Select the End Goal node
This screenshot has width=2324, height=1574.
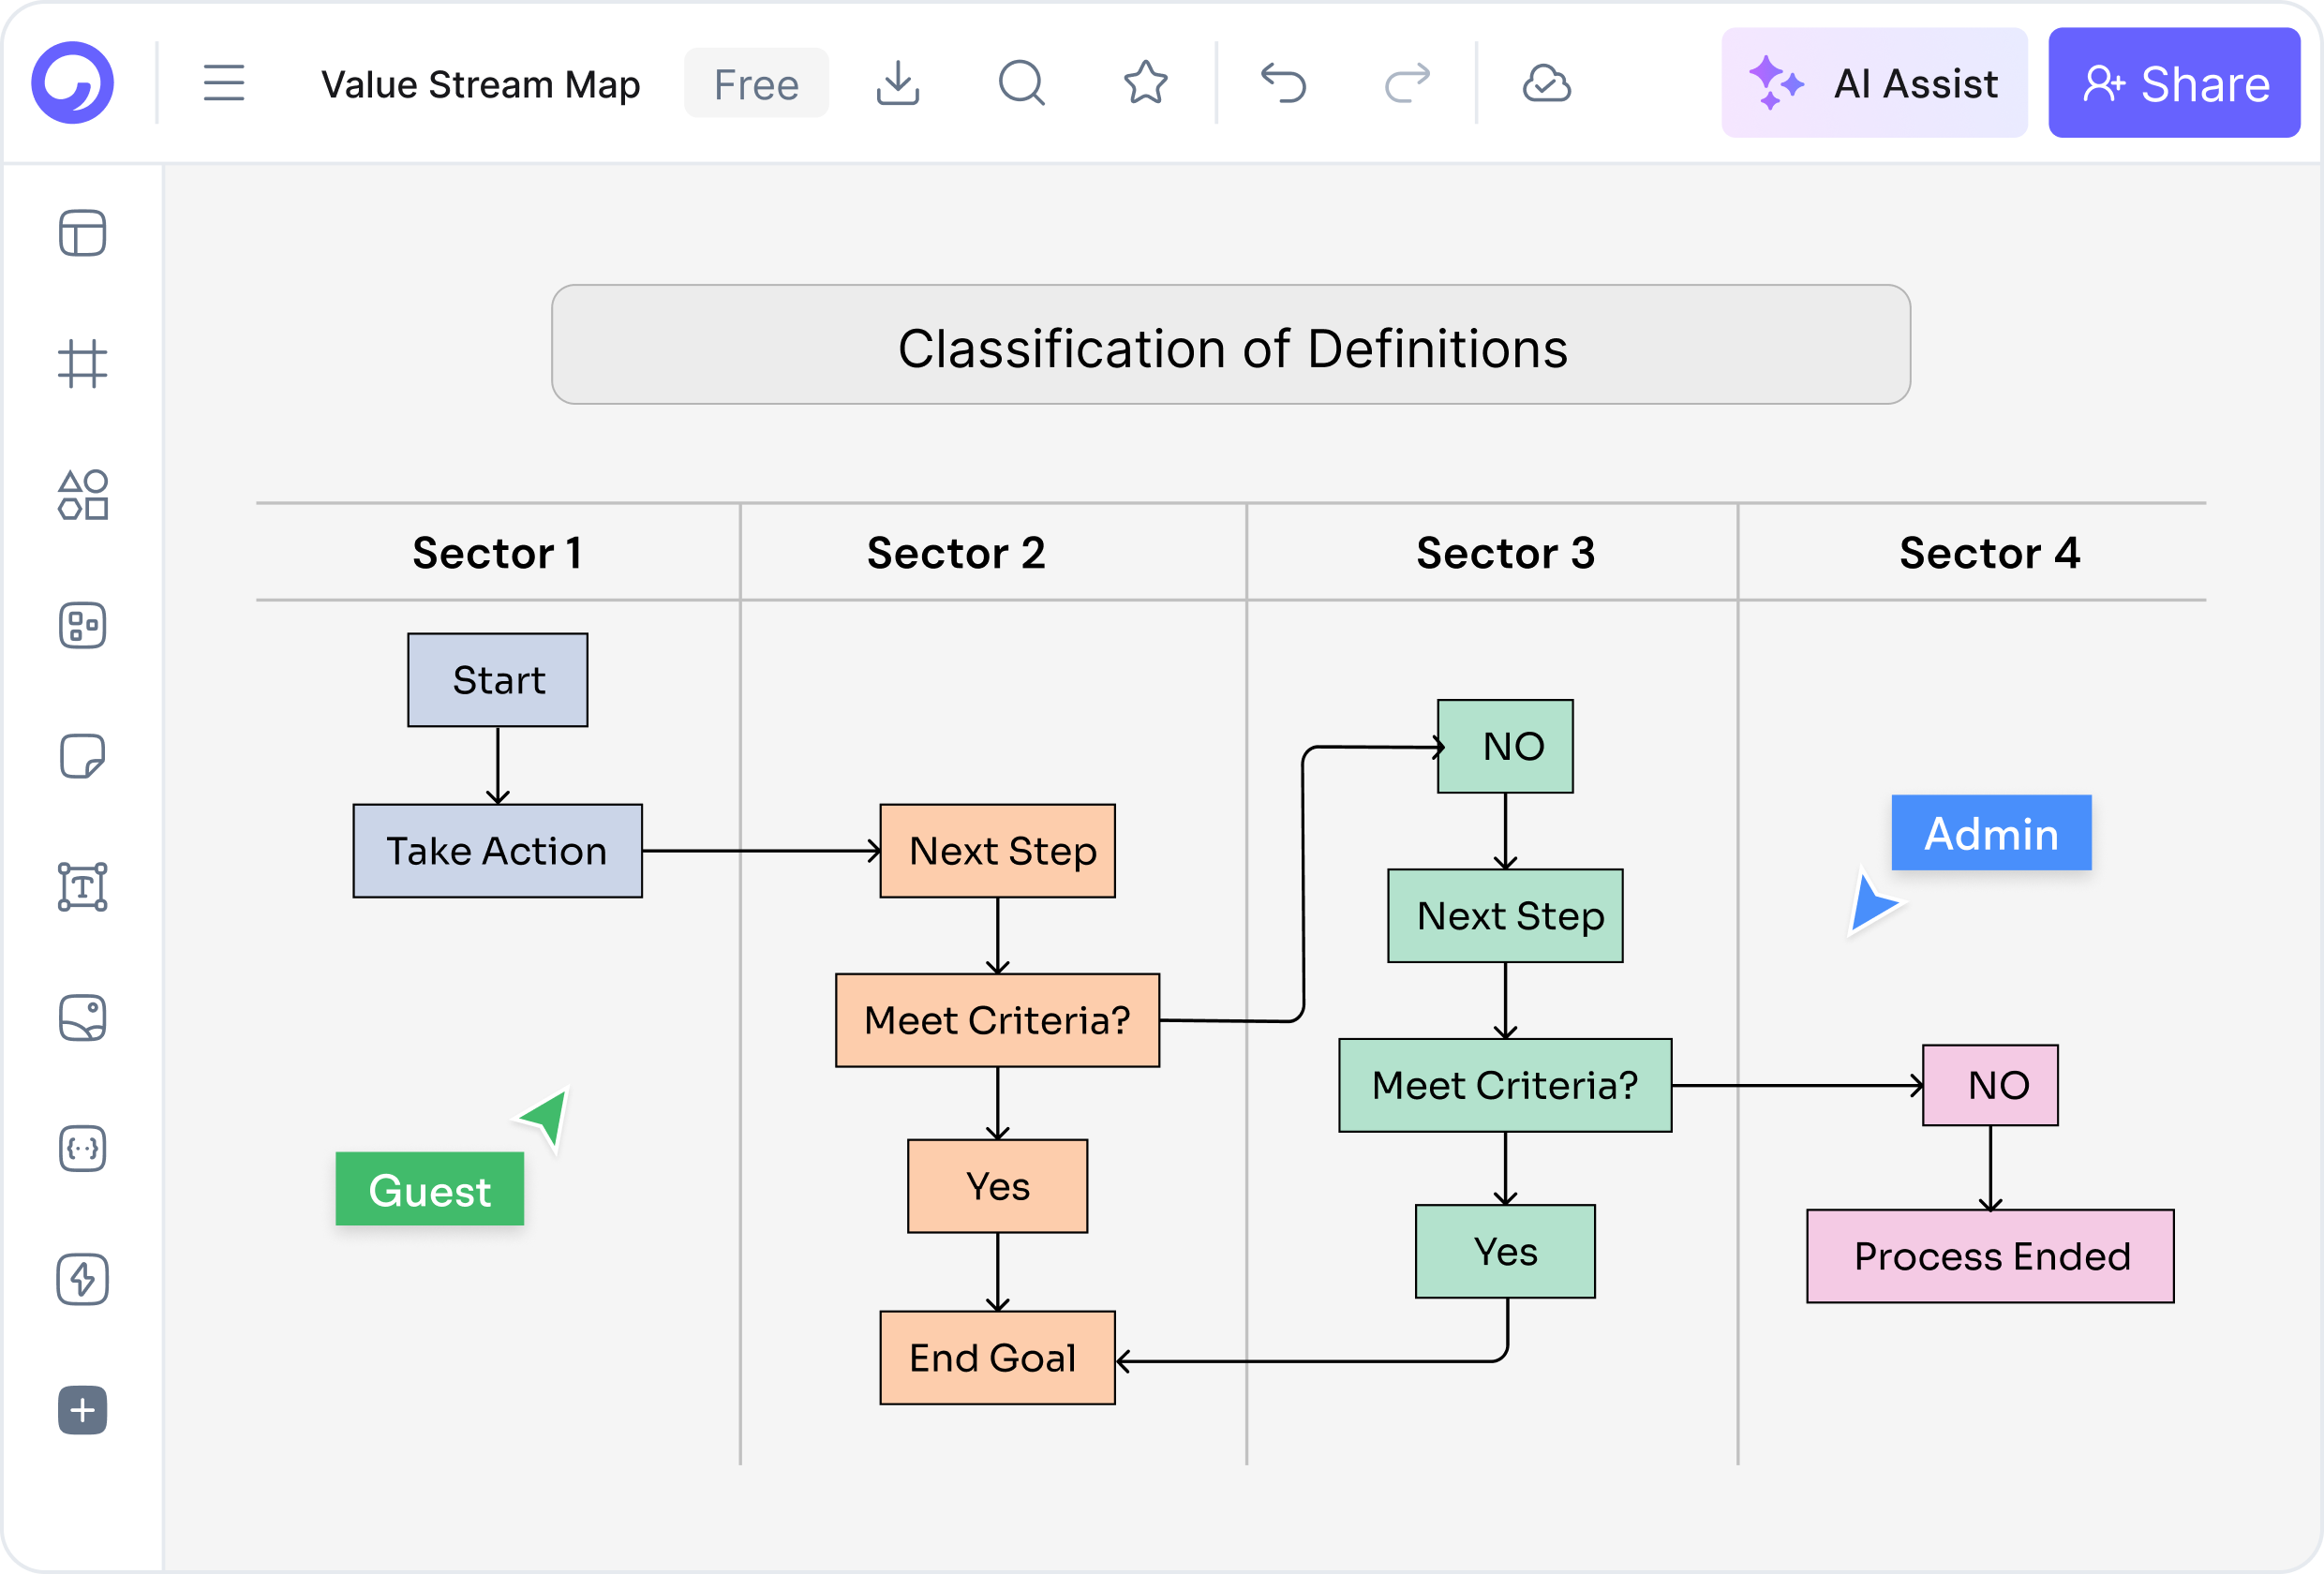(x=998, y=1358)
